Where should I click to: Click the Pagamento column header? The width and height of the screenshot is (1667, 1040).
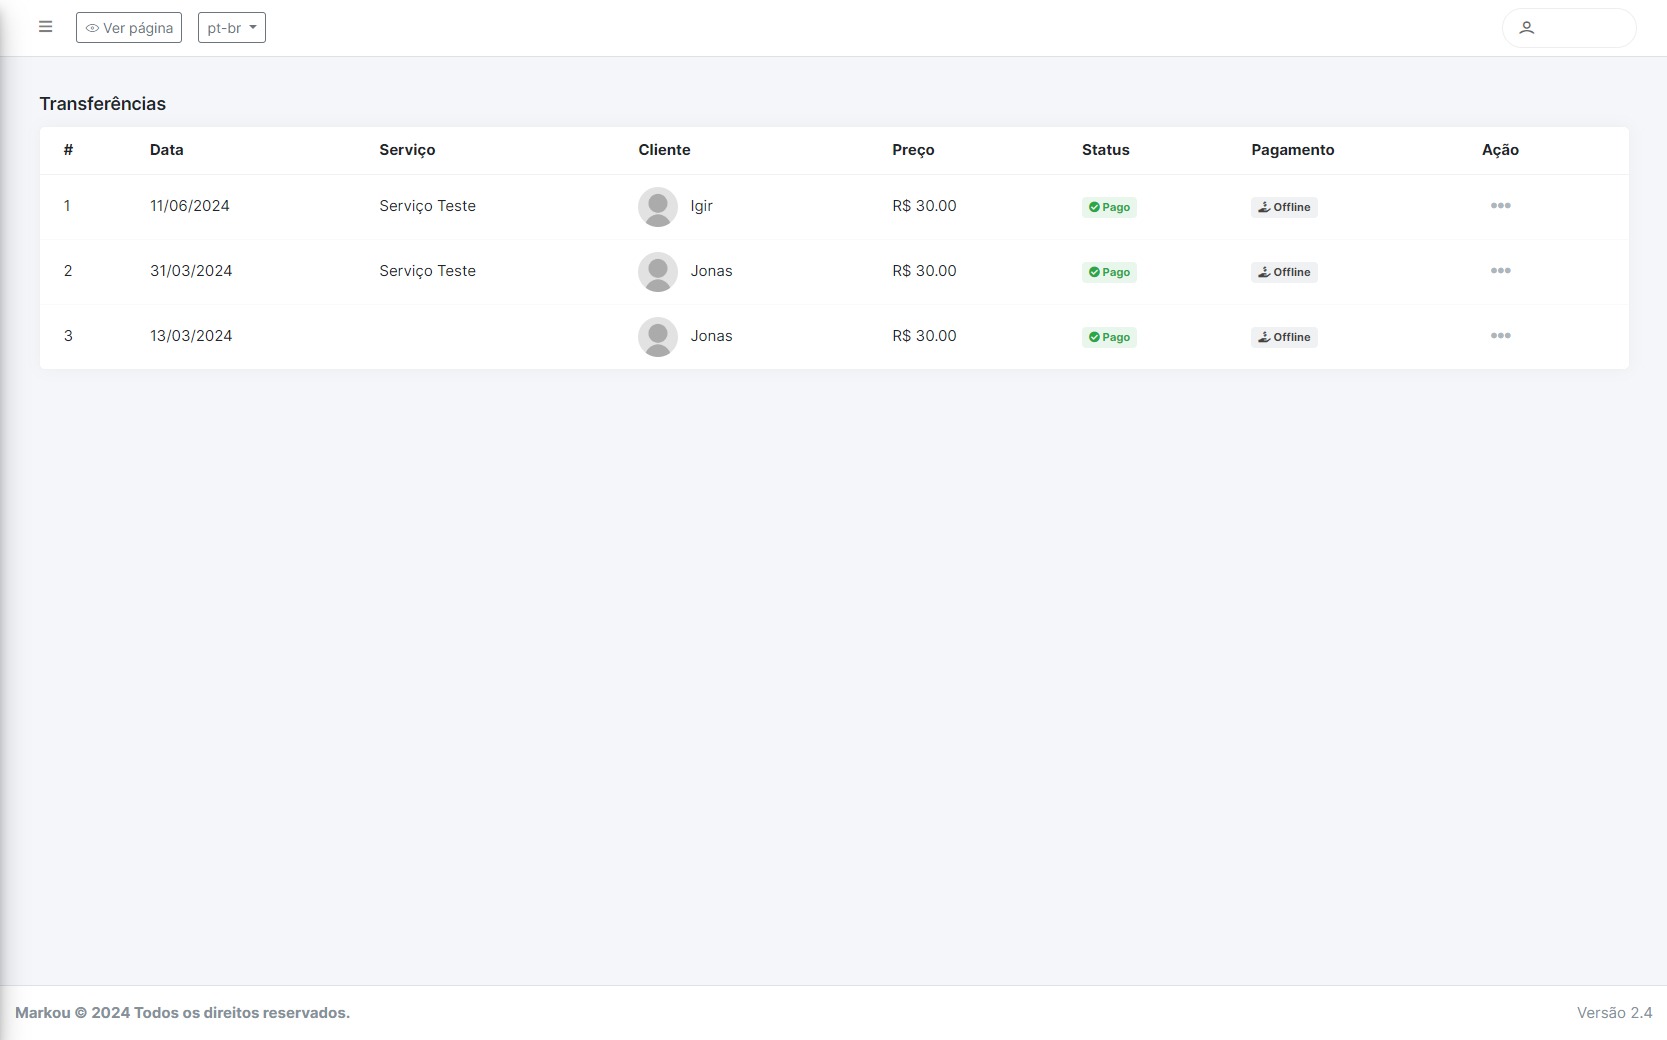pos(1292,150)
